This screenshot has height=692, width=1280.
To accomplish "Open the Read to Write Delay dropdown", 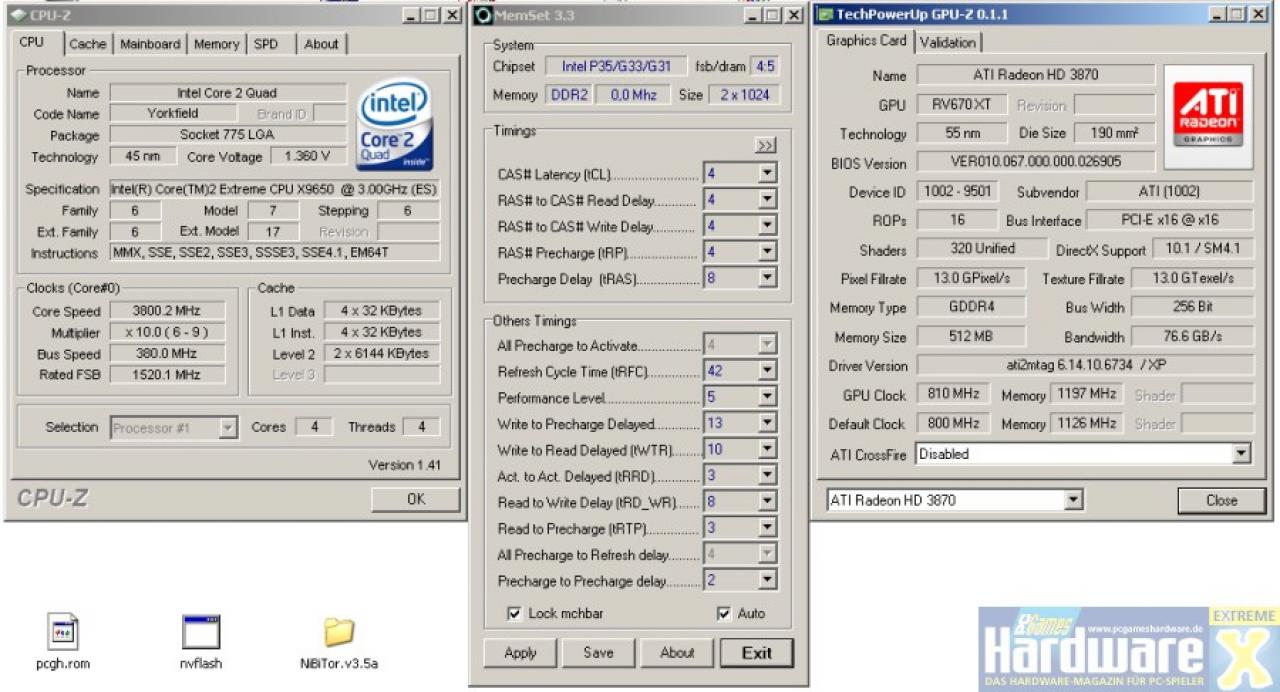I will (x=767, y=501).
